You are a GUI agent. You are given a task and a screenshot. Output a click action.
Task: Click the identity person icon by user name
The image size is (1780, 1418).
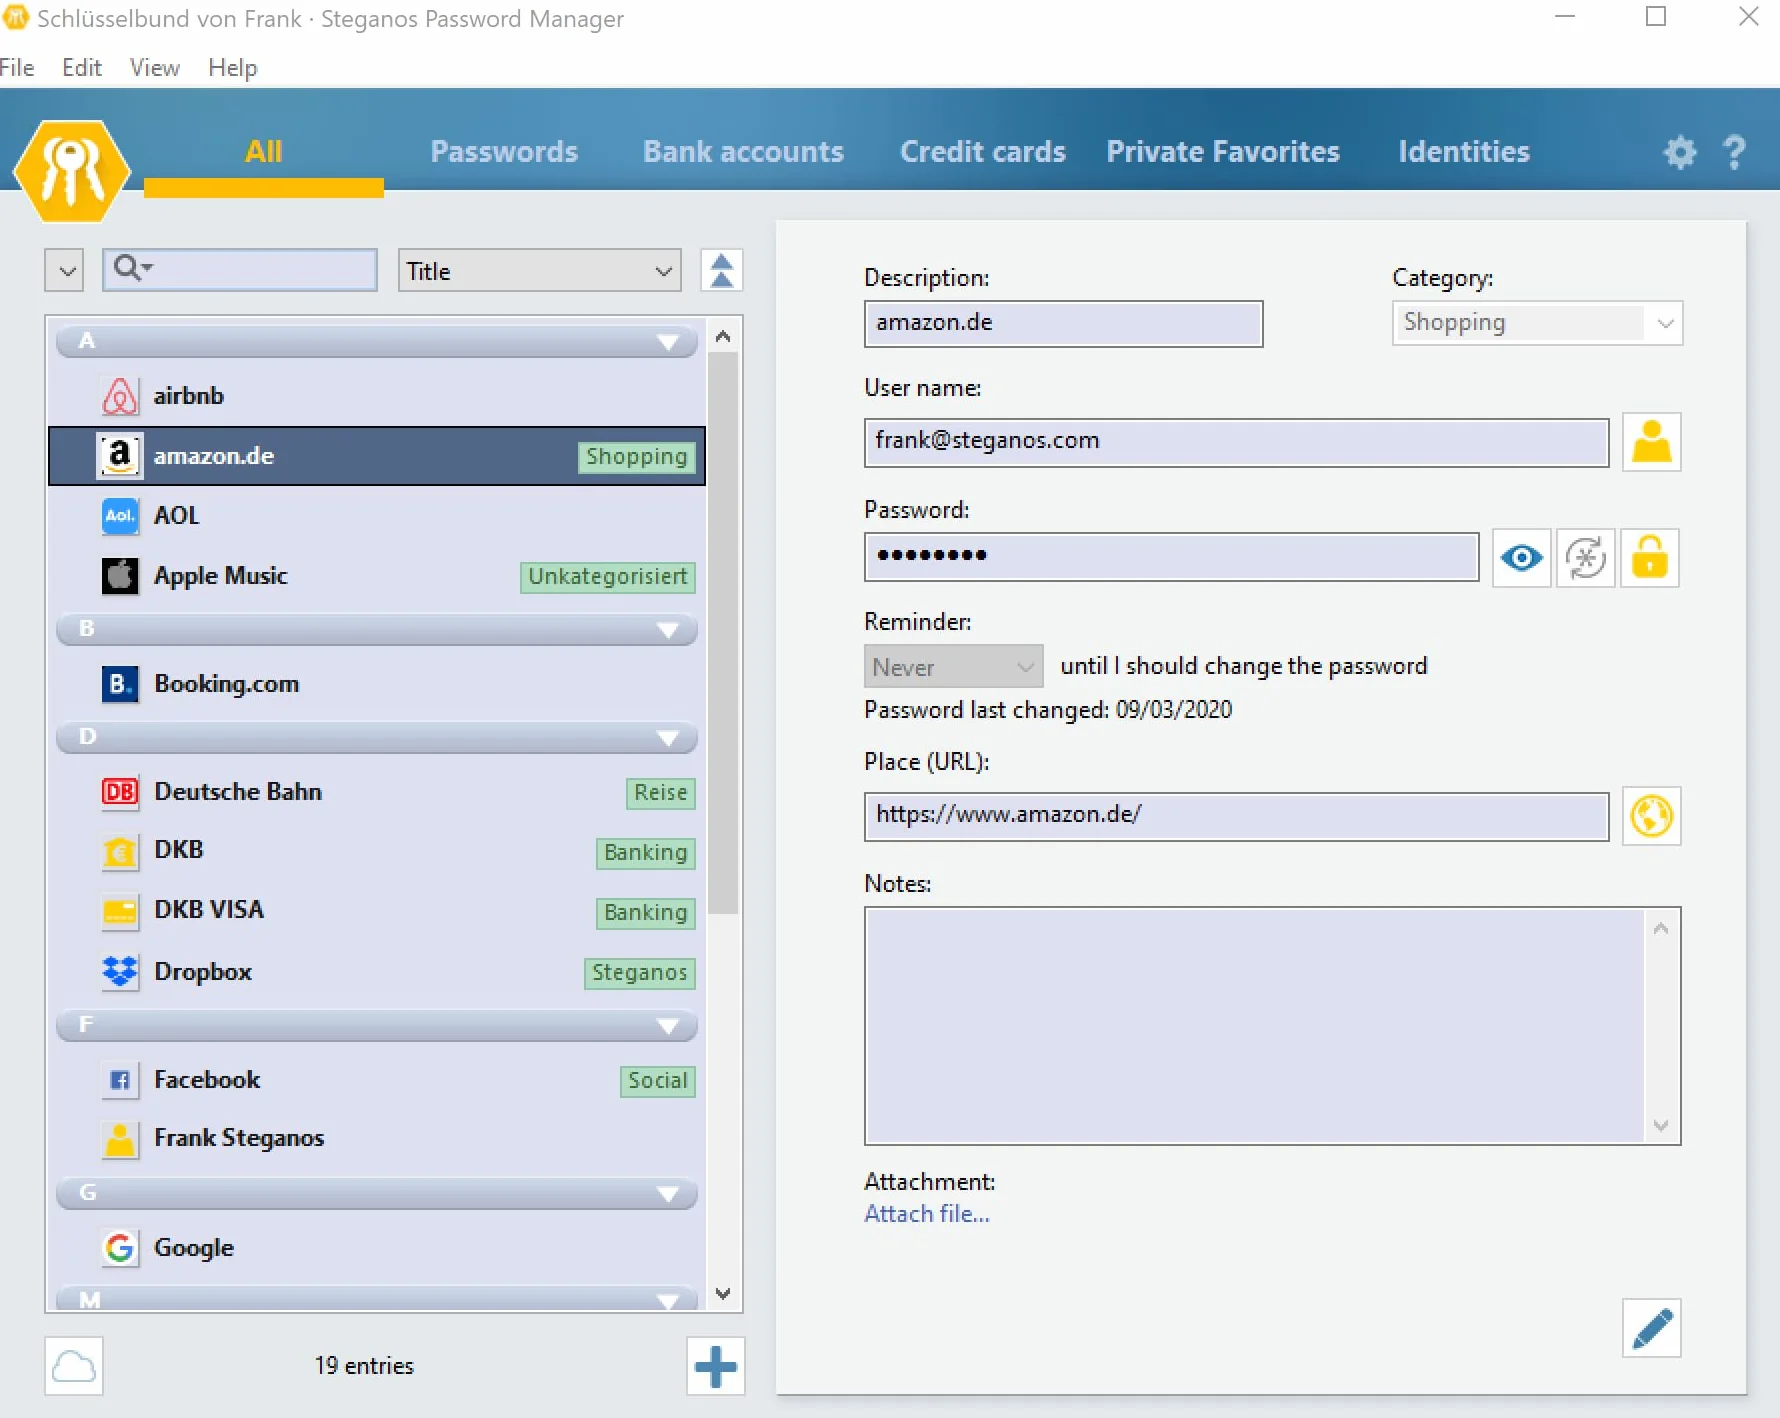tap(1651, 442)
